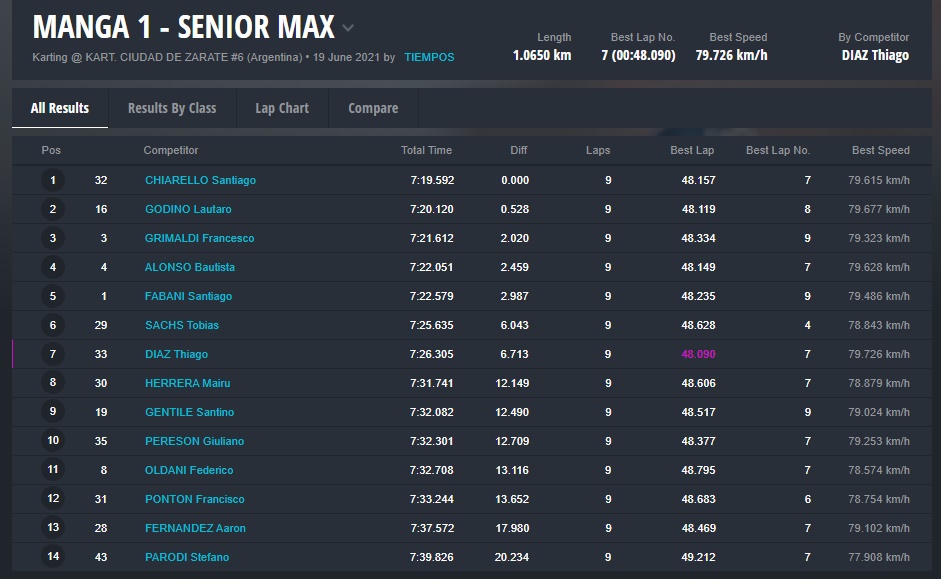Click the Best Speed column header
This screenshot has width=941, height=579.
[x=880, y=150]
